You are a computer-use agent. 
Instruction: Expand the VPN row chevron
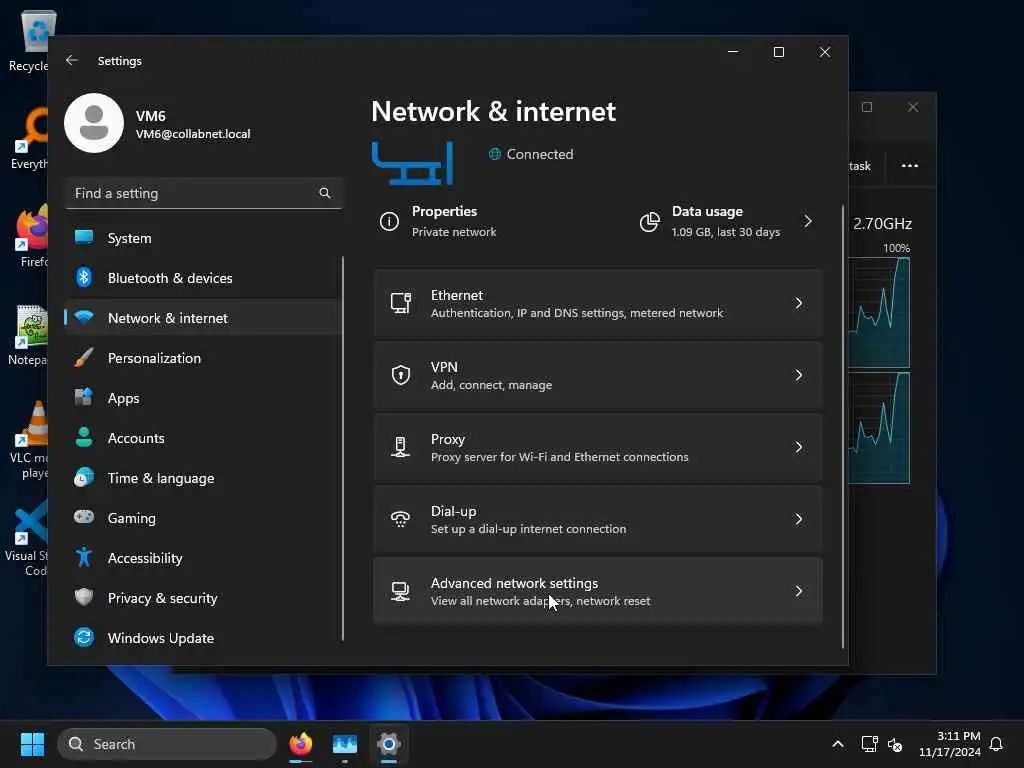(799, 375)
